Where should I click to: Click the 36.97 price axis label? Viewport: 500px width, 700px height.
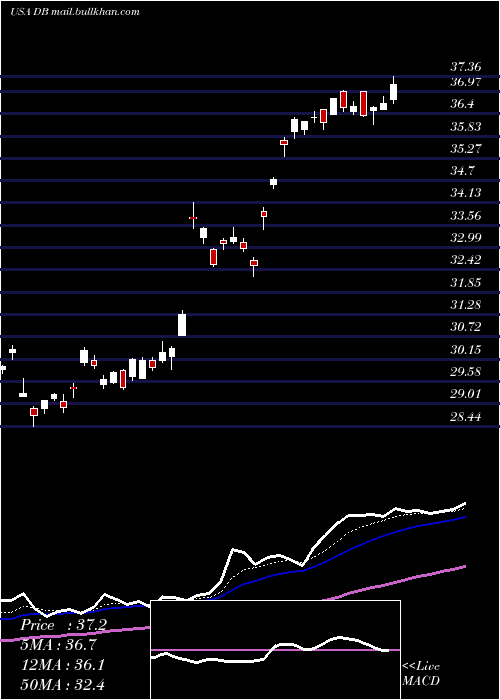point(466,82)
